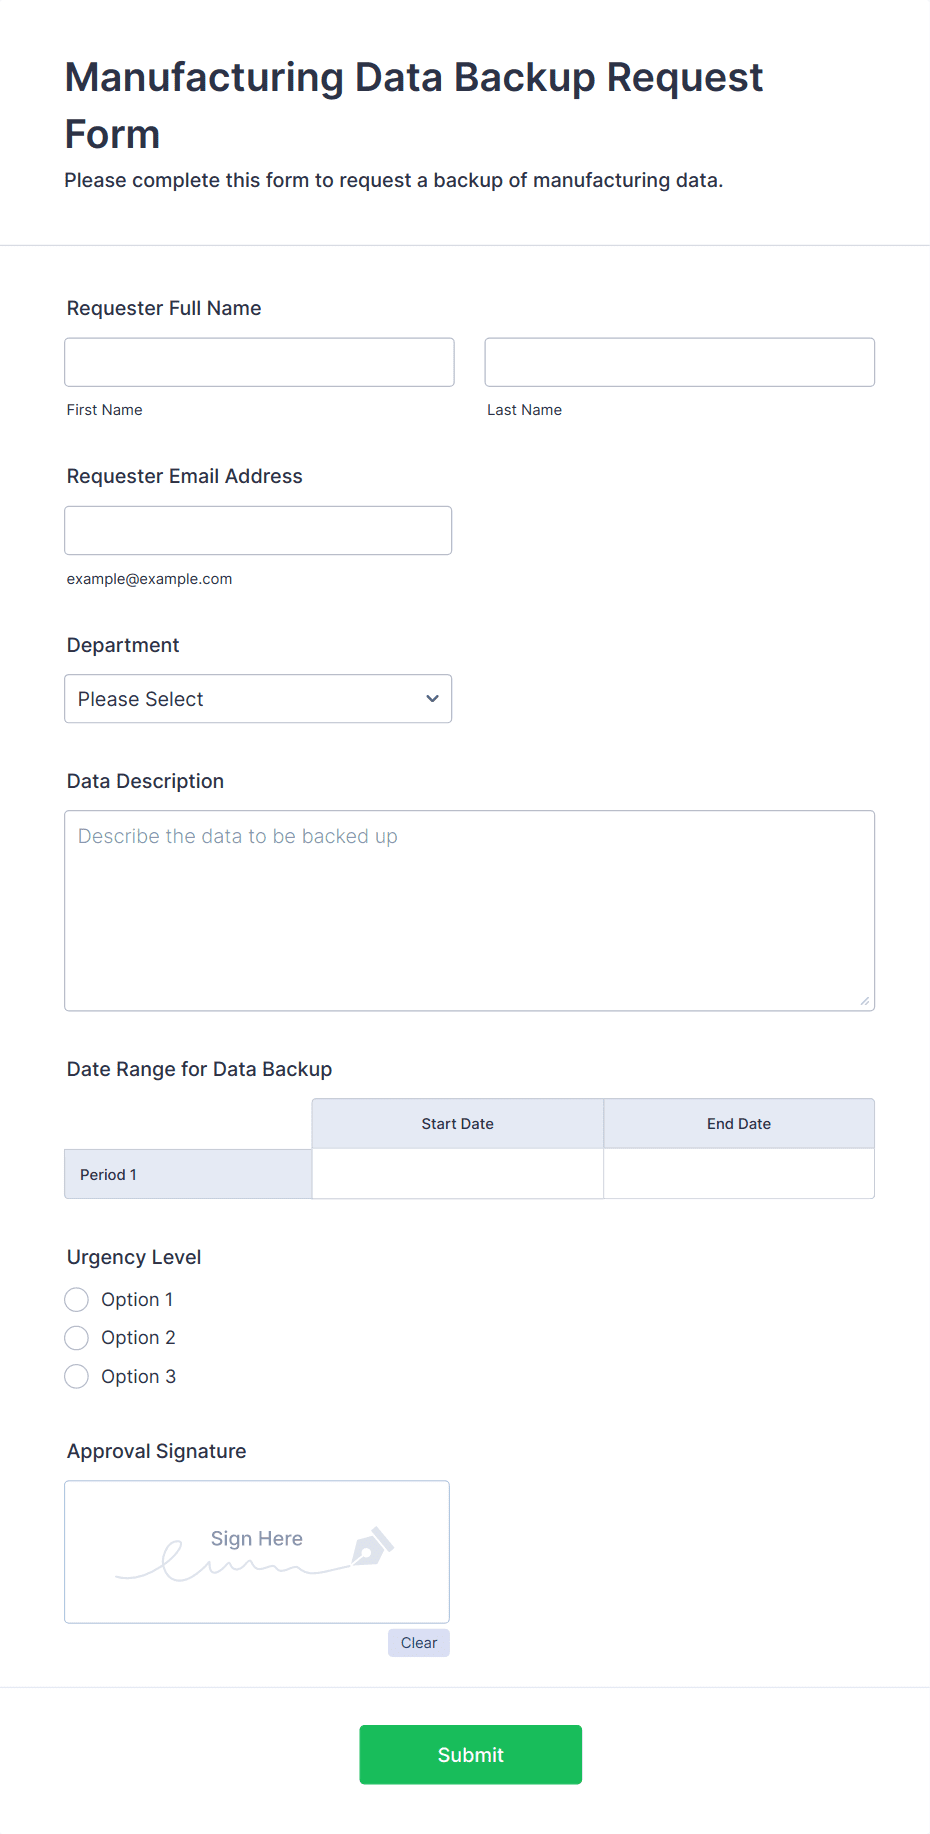Open the Department dropdown
Screen dimensions: 930x1834
click(x=258, y=699)
